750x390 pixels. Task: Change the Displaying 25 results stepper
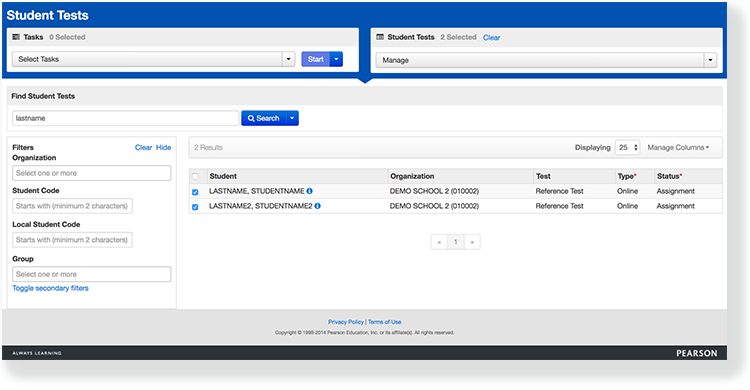(x=628, y=147)
